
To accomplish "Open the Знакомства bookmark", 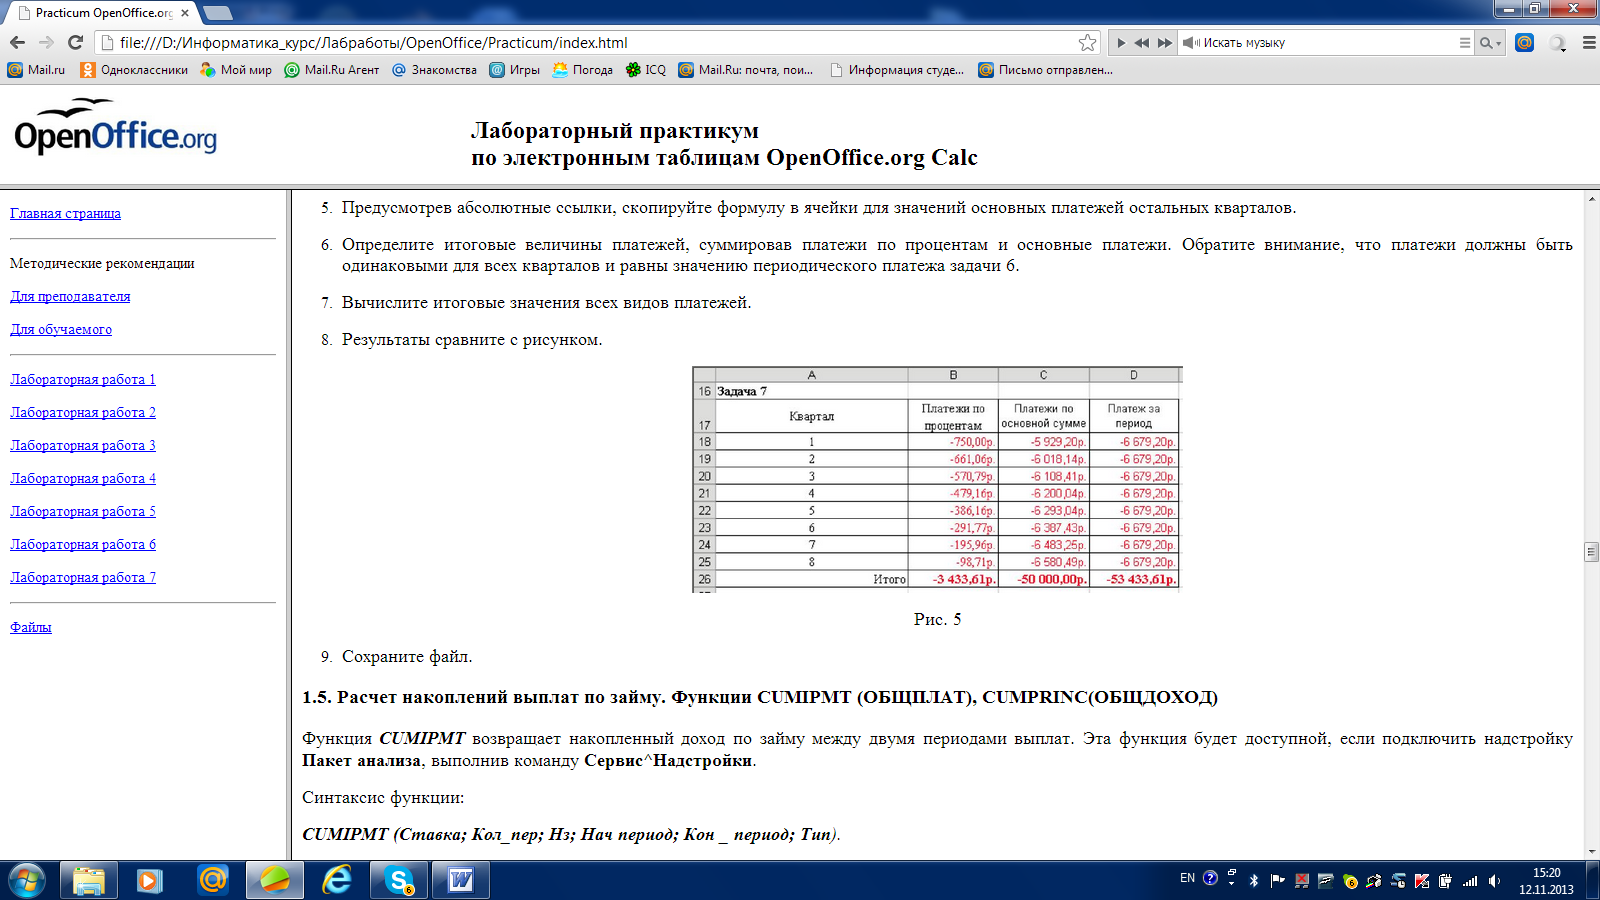I will [434, 69].
